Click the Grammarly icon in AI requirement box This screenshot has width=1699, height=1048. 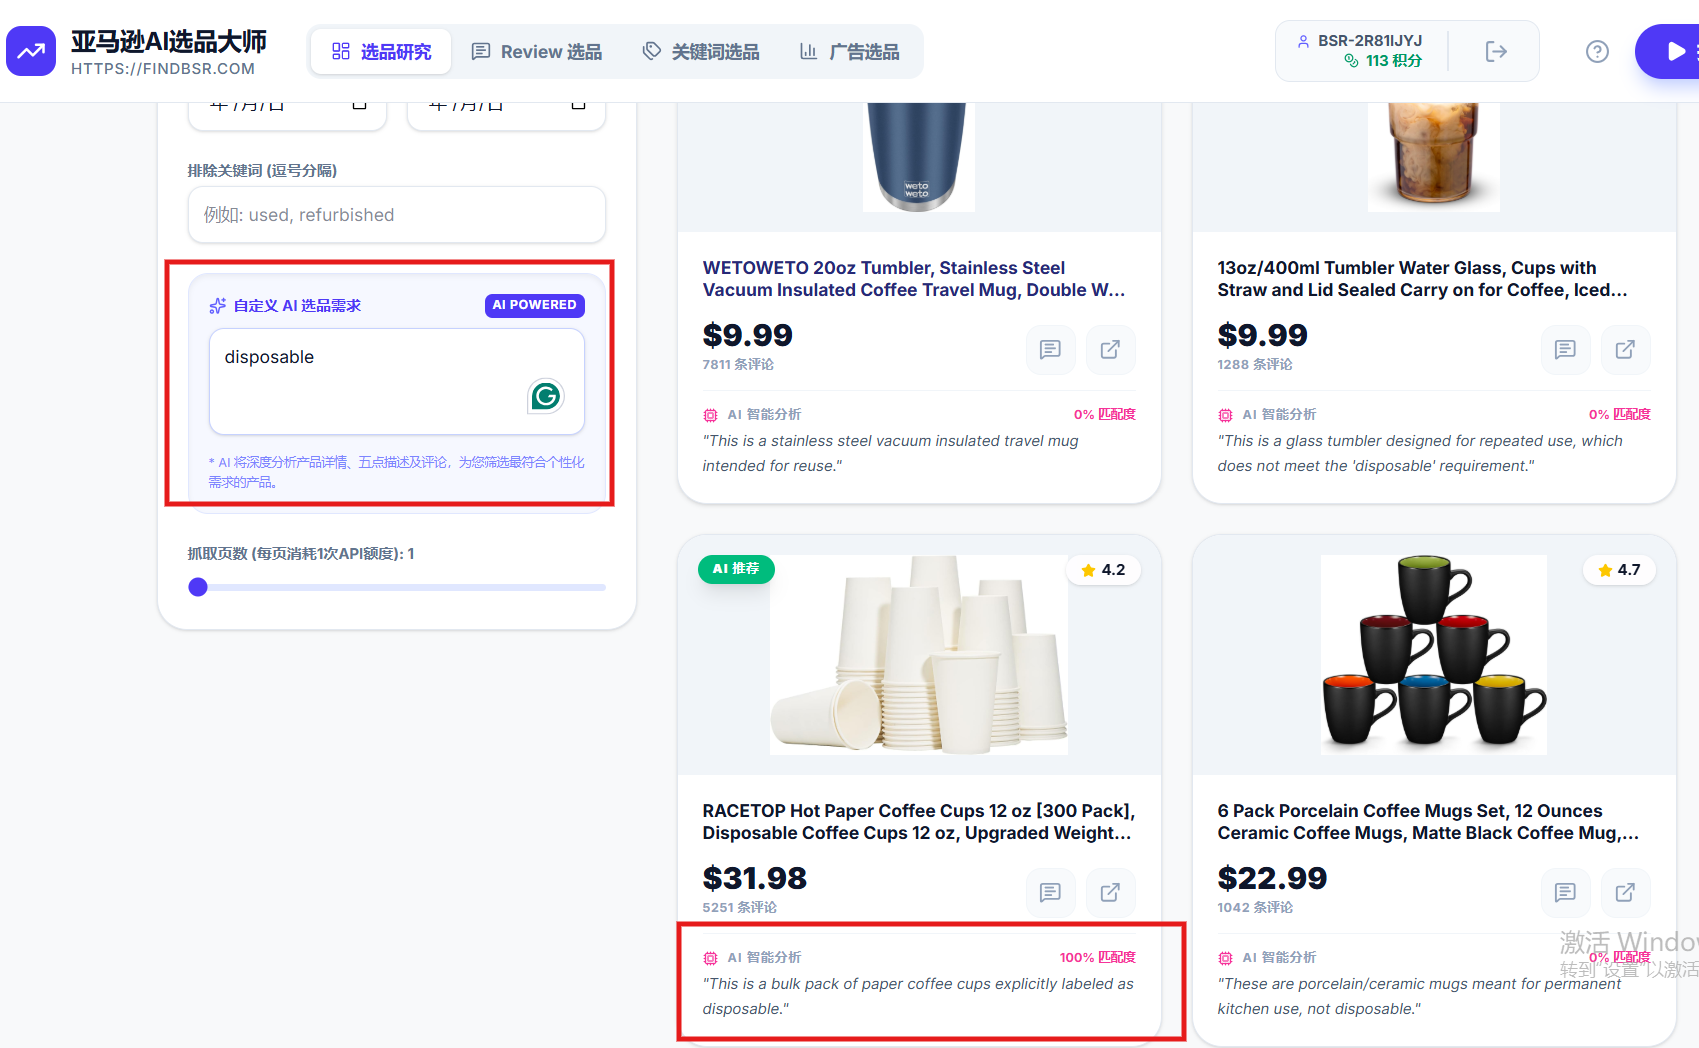click(x=546, y=397)
